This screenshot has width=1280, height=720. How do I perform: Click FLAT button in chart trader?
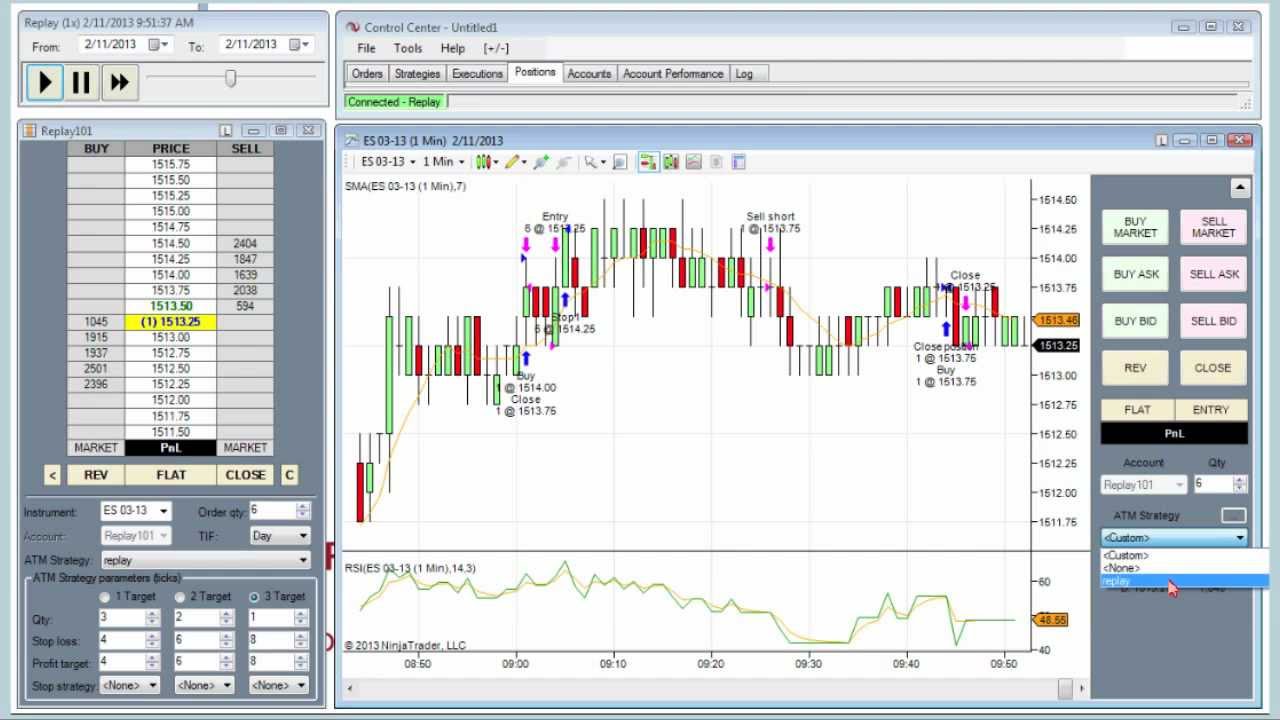pos(1137,410)
